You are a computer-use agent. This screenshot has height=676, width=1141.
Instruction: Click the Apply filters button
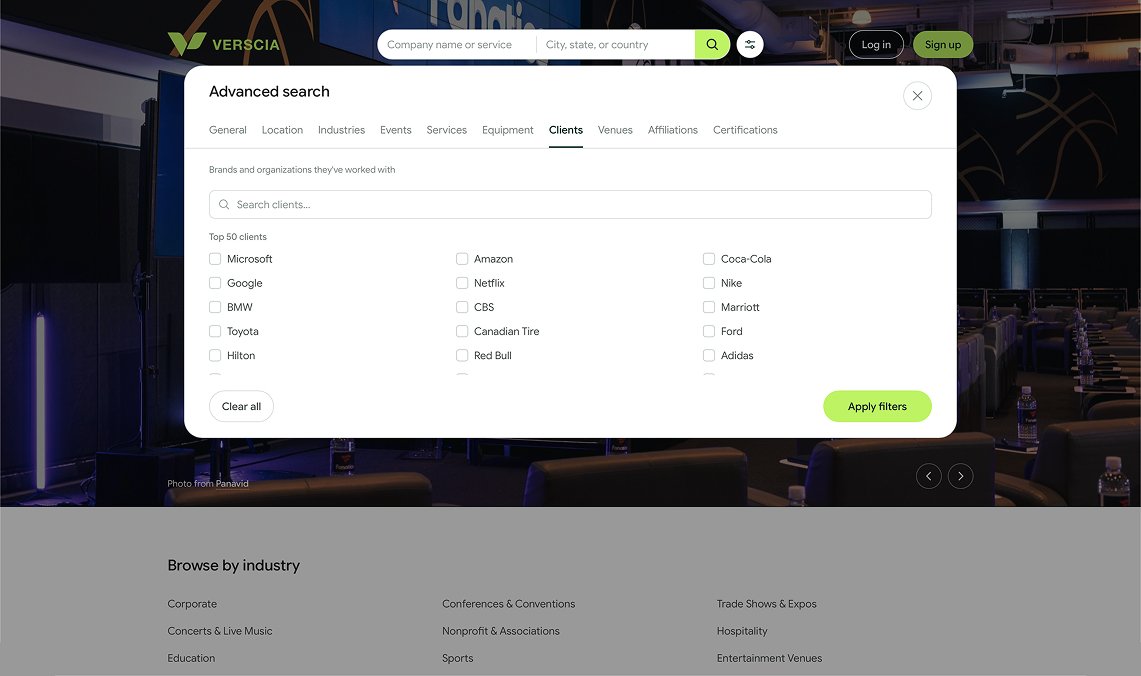[x=878, y=406]
